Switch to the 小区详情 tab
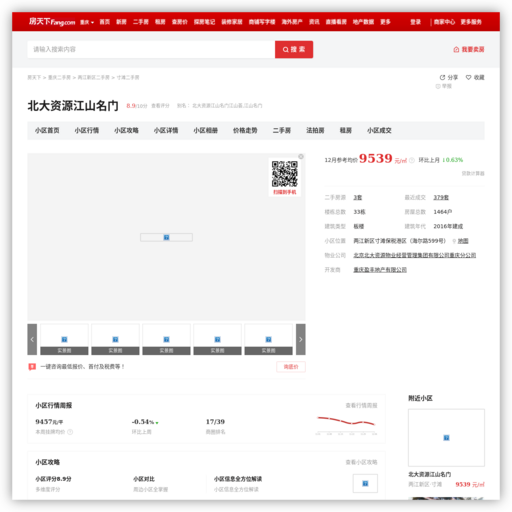The height and width of the screenshot is (512, 512). click(166, 130)
